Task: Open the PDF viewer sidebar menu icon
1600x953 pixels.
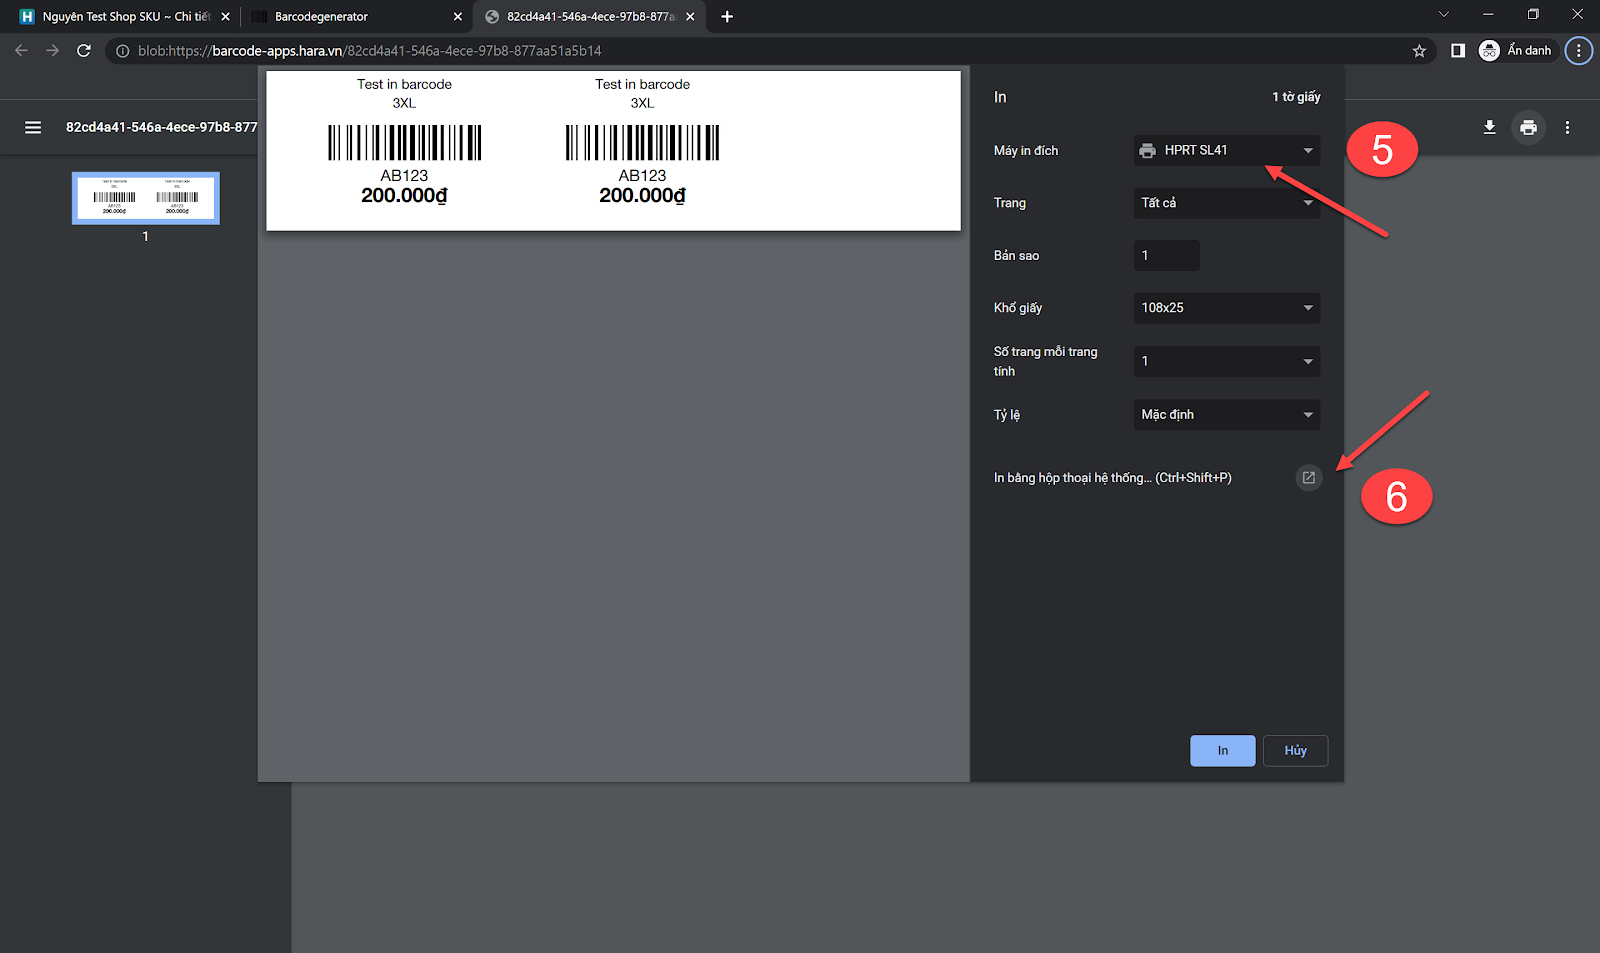Action: [x=33, y=127]
